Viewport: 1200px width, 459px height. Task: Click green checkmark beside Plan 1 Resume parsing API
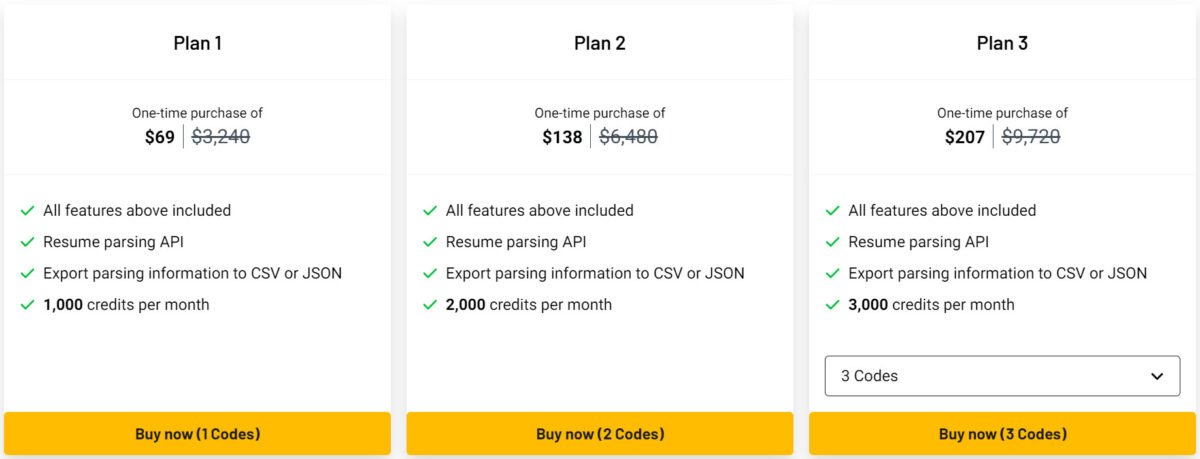27,242
